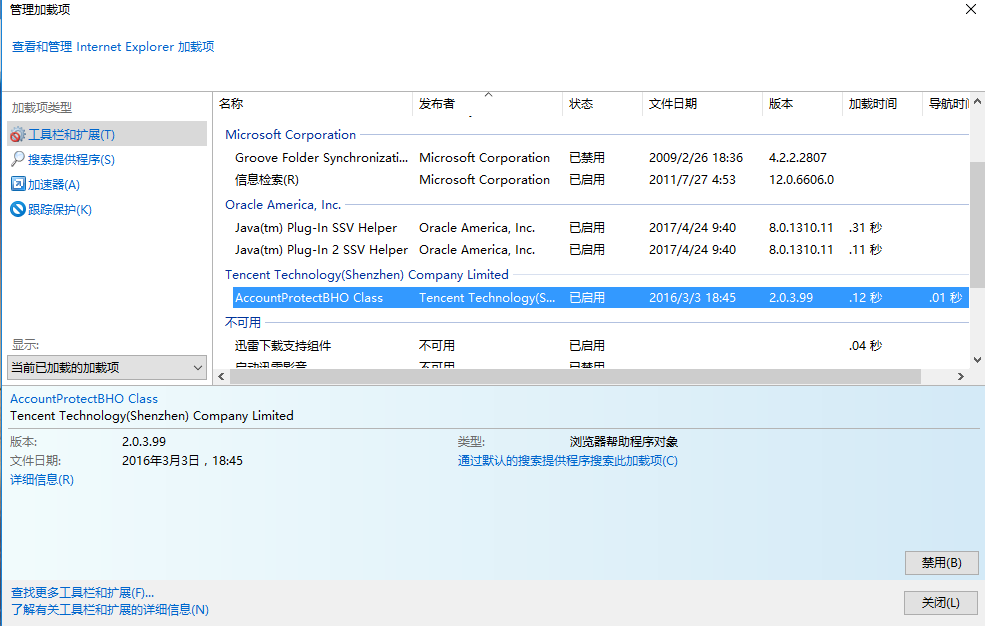The width and height of the screenshot is (985, 626).
Task: Click the vertical scrollbar down arrow
Action: (976, 359)
